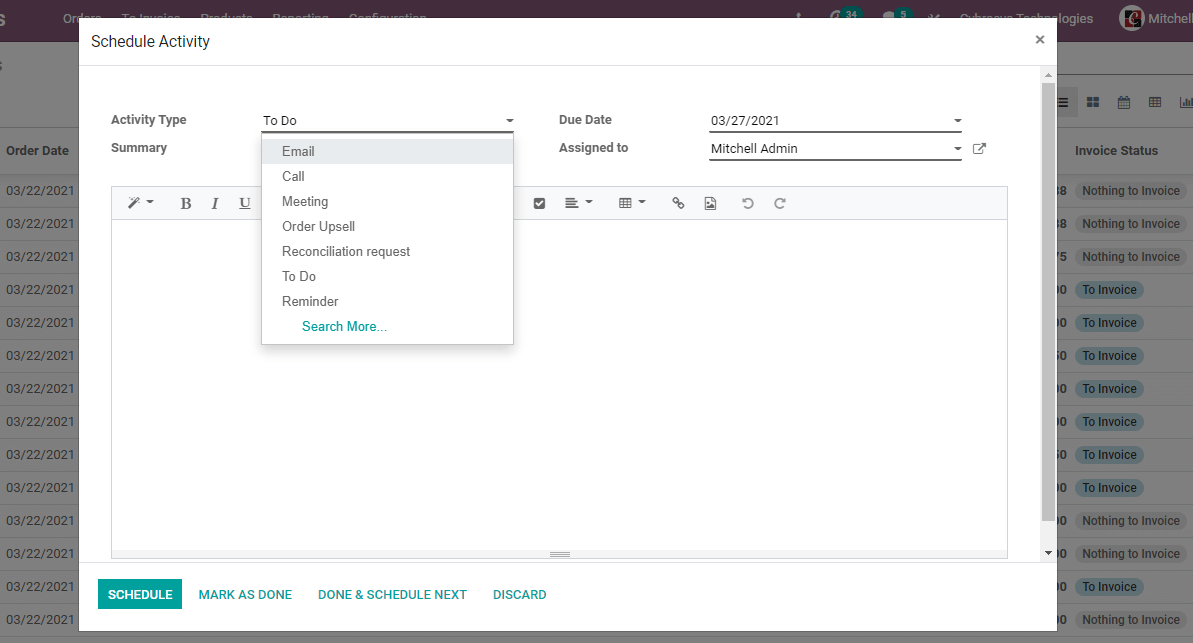
Task: Click Search More... in dropdown
Action: click(344, 326)
